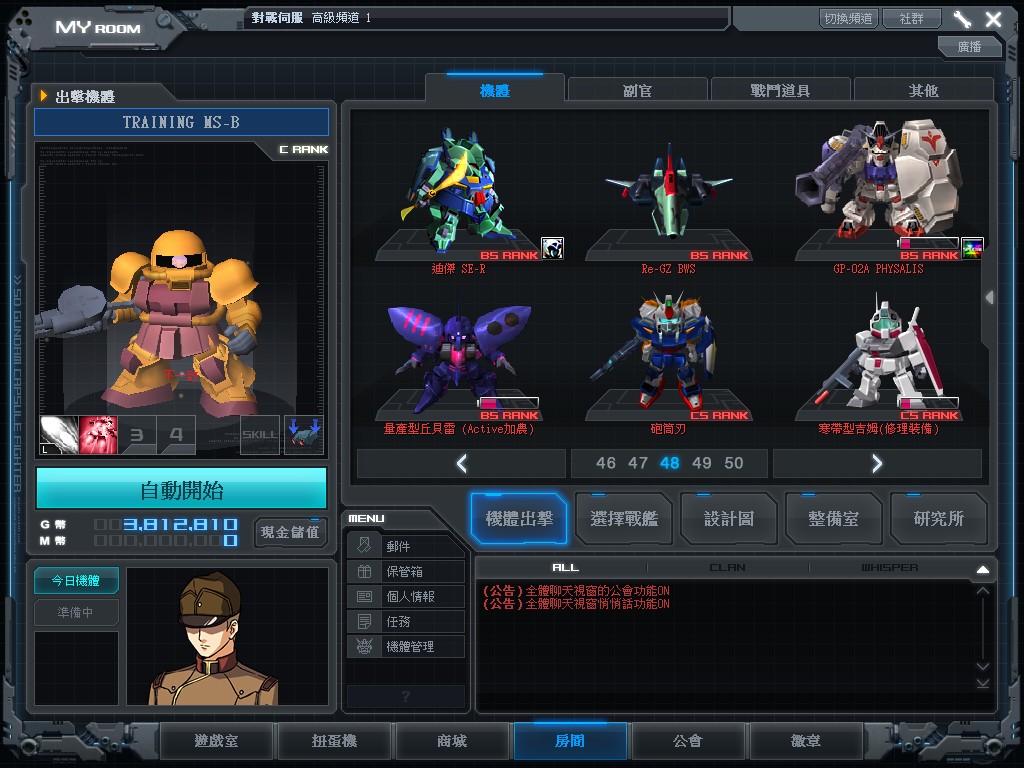Select page 49 of unit list
Viewport: 1024px width, 768px height.
(x=701, y=463)
